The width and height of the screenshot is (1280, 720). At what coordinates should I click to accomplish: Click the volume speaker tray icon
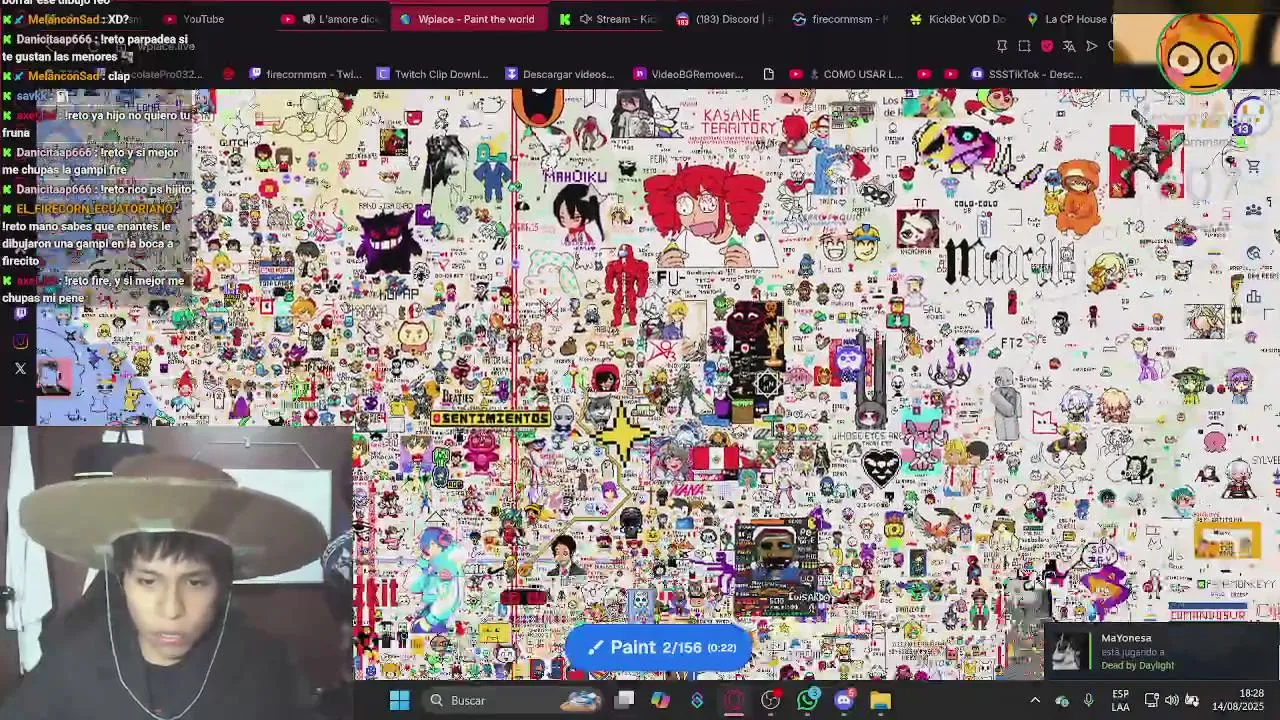[x=1172, y=700]
